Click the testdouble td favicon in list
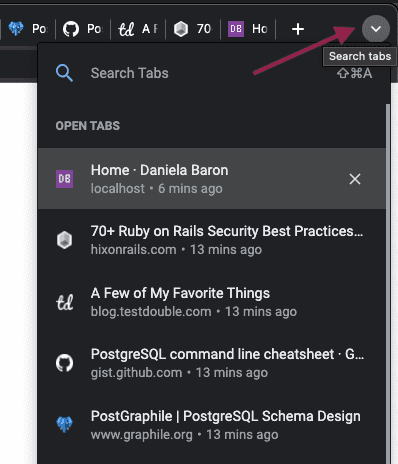The image size is (398, 464). click(x=64, y=302)
